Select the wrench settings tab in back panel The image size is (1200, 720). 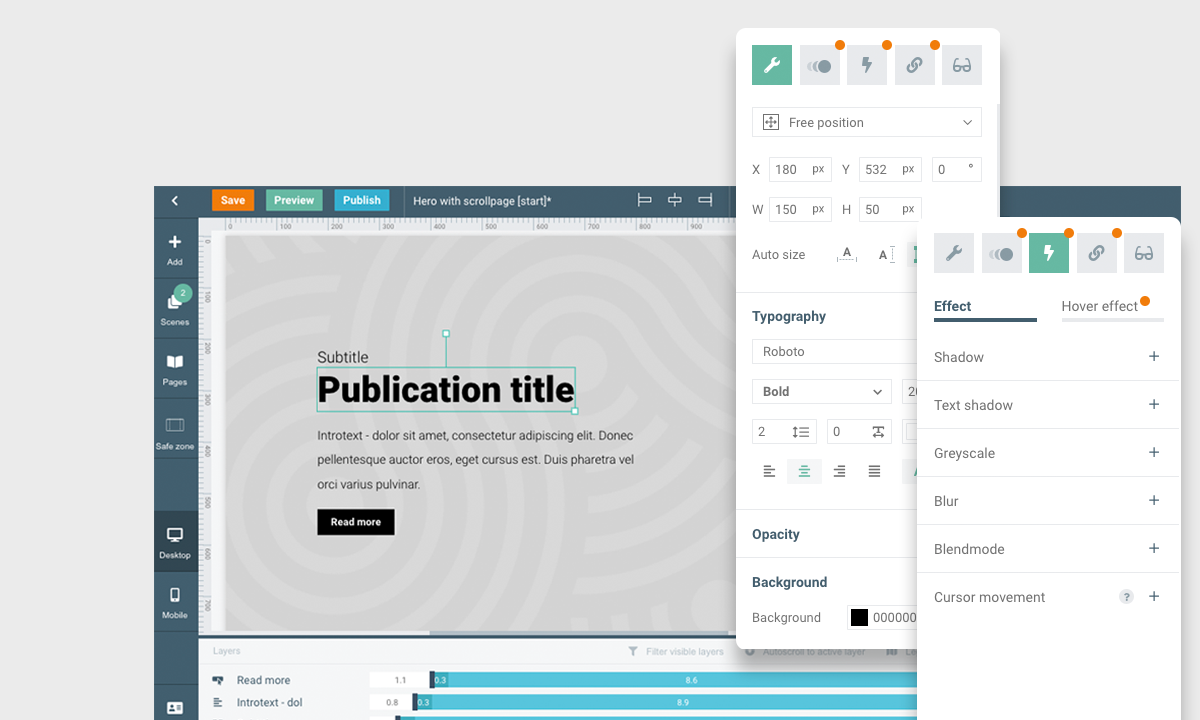coord(772,65)
